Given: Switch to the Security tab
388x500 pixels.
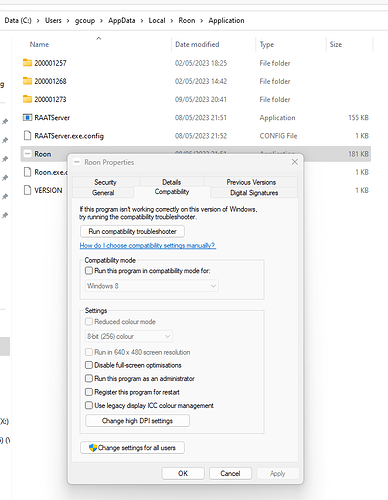Looking at the screenshot, I should 105,182.
